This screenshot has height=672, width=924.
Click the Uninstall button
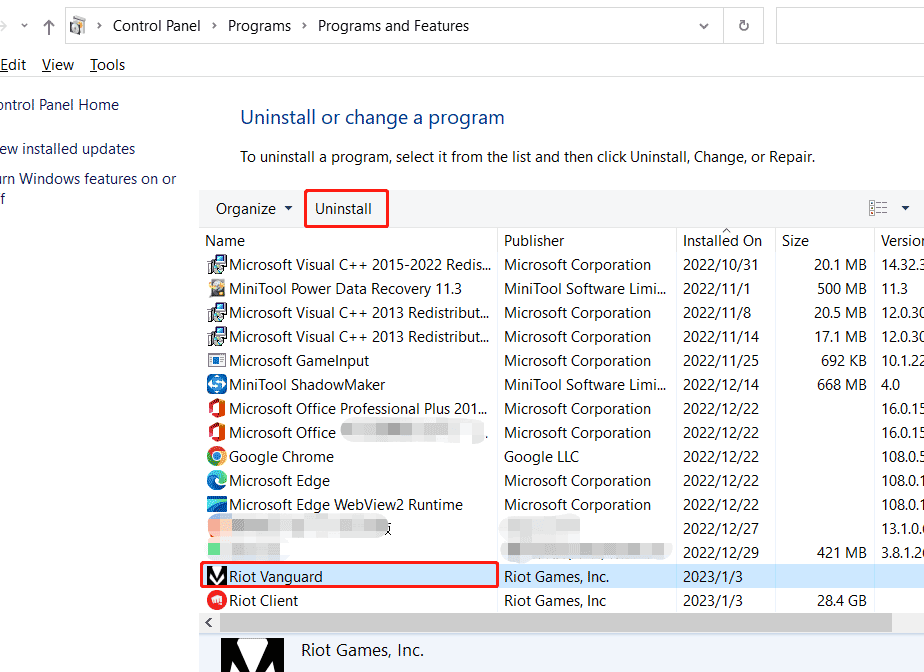(344, 208)
